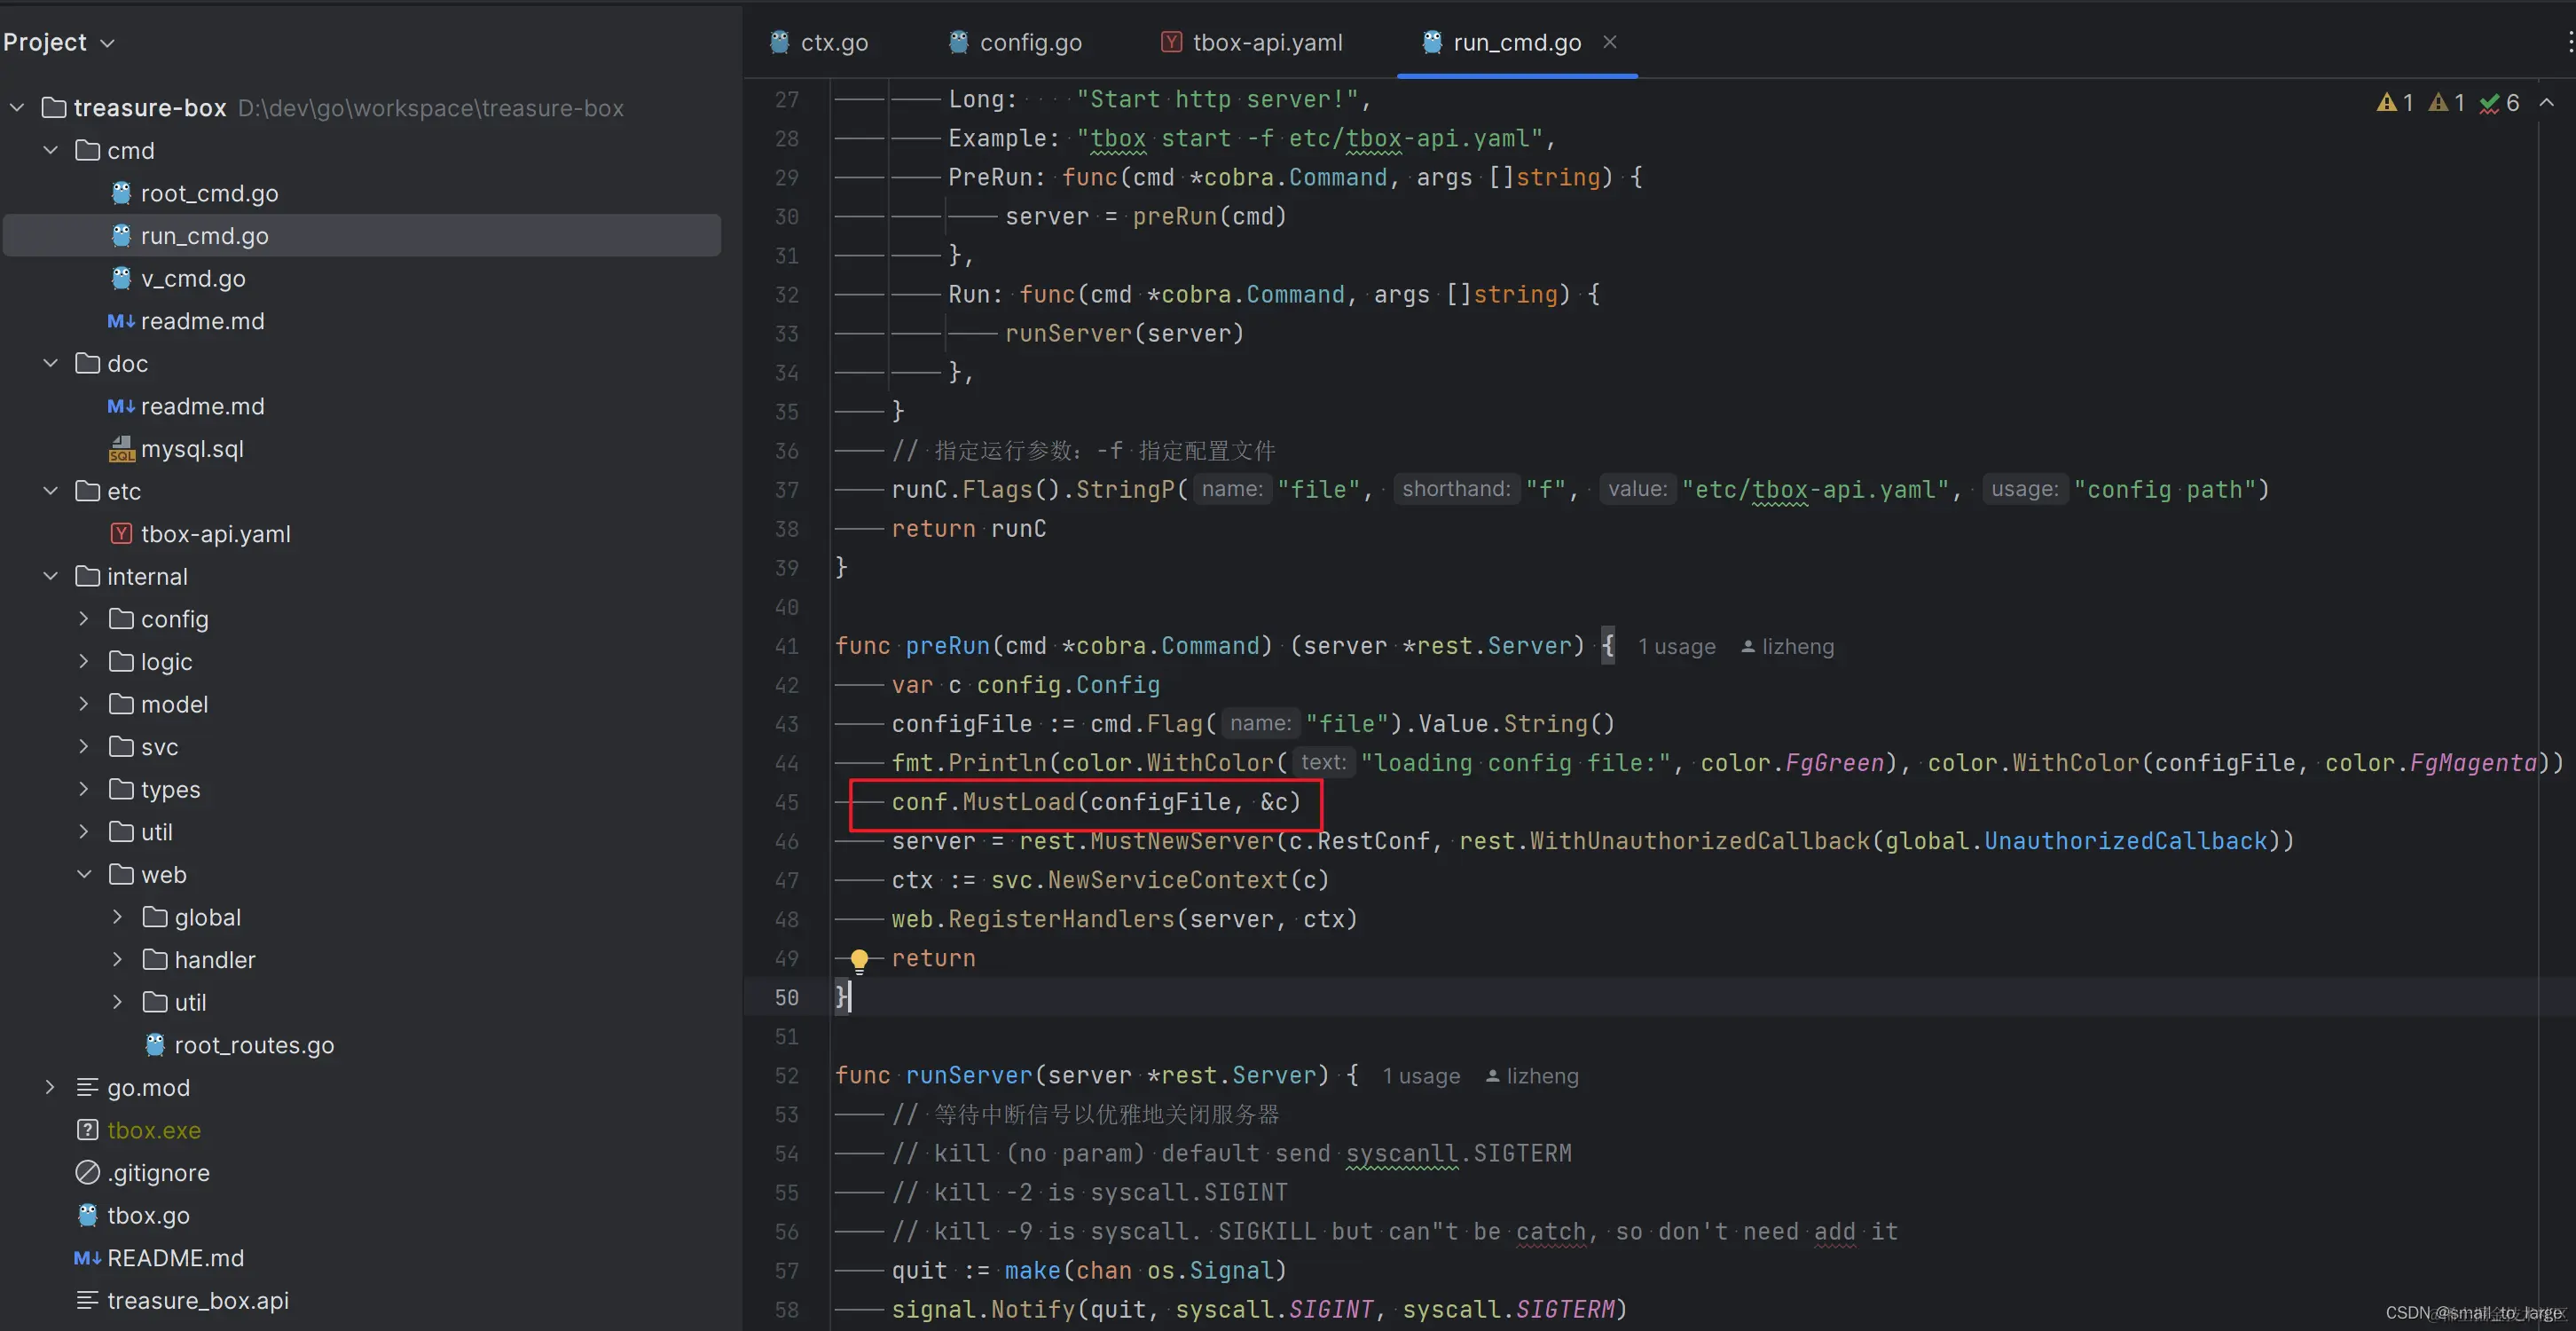The image size is (2576, 1331).
Task: Click the gopher icon on the ctx.go tab
Action: [x=780, y=42]
